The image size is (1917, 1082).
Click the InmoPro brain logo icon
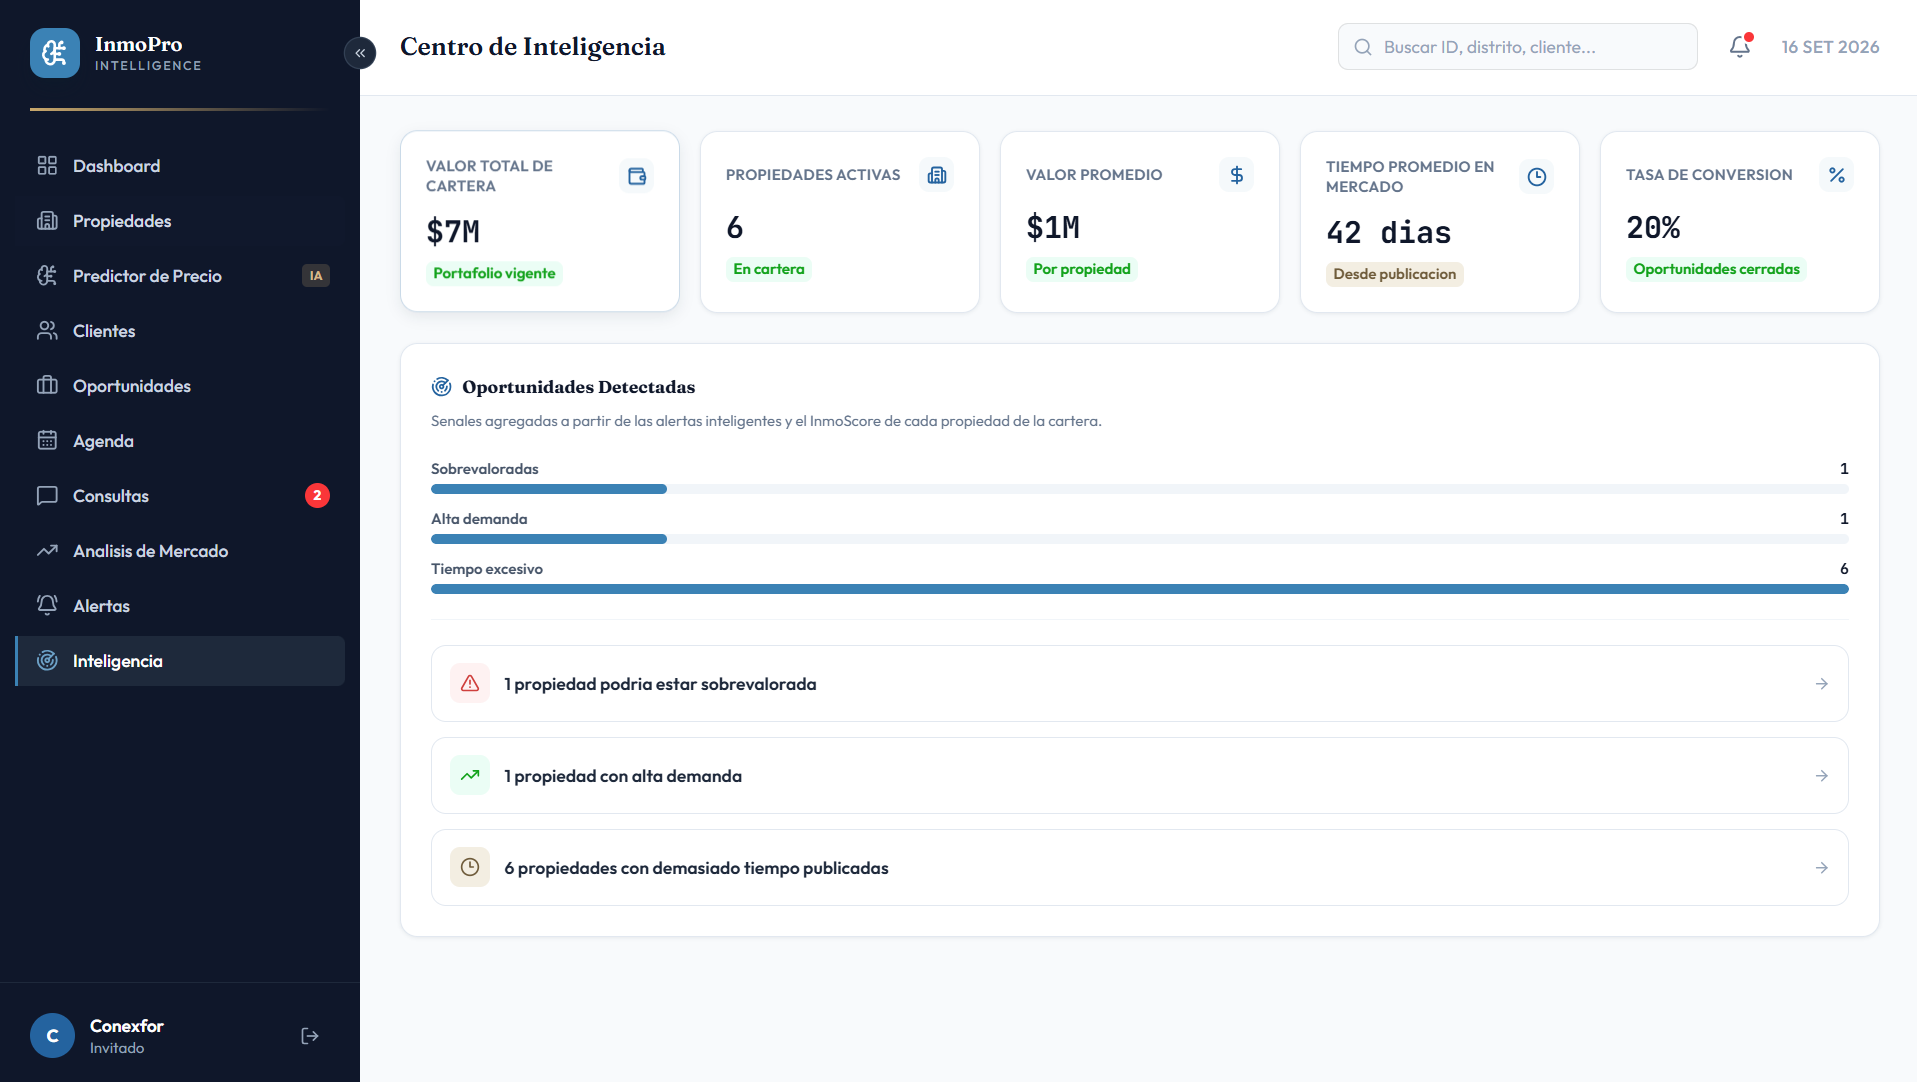[55, 53]
